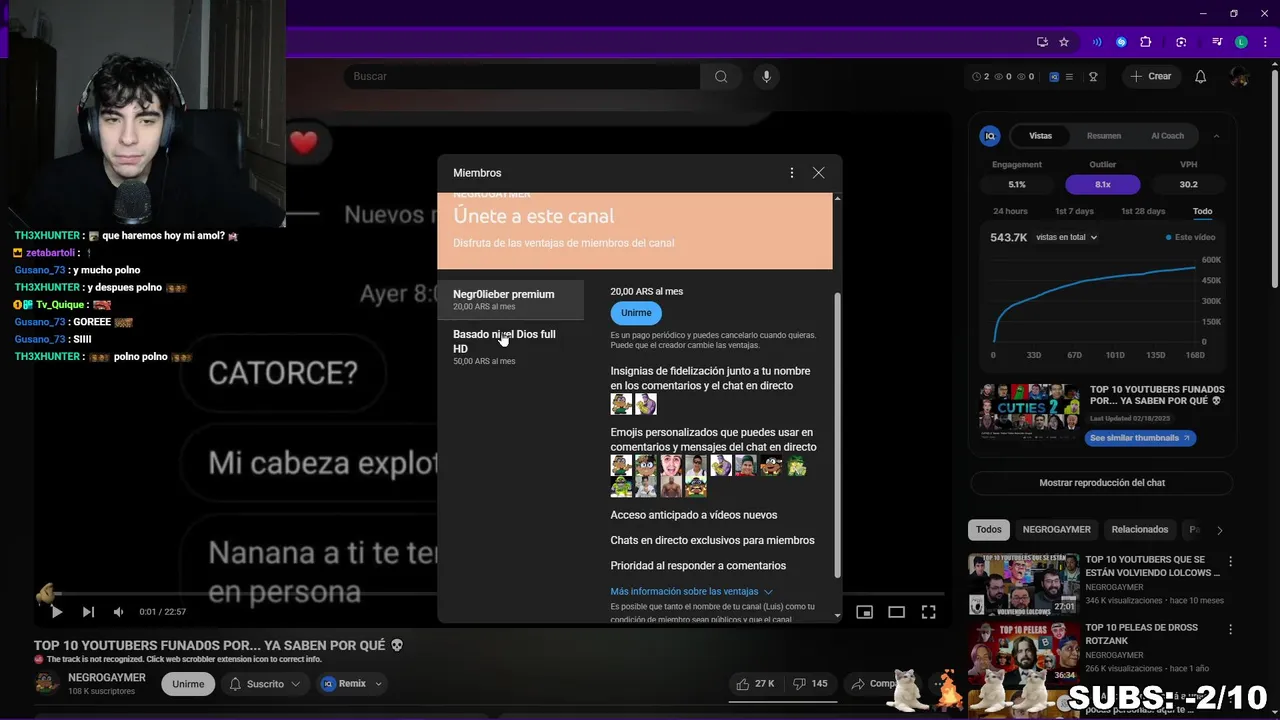Open the Top 10 Peleas de Dross thumbnail
This screenshot has height=720, width=1280.
(x=1023, y=653)
